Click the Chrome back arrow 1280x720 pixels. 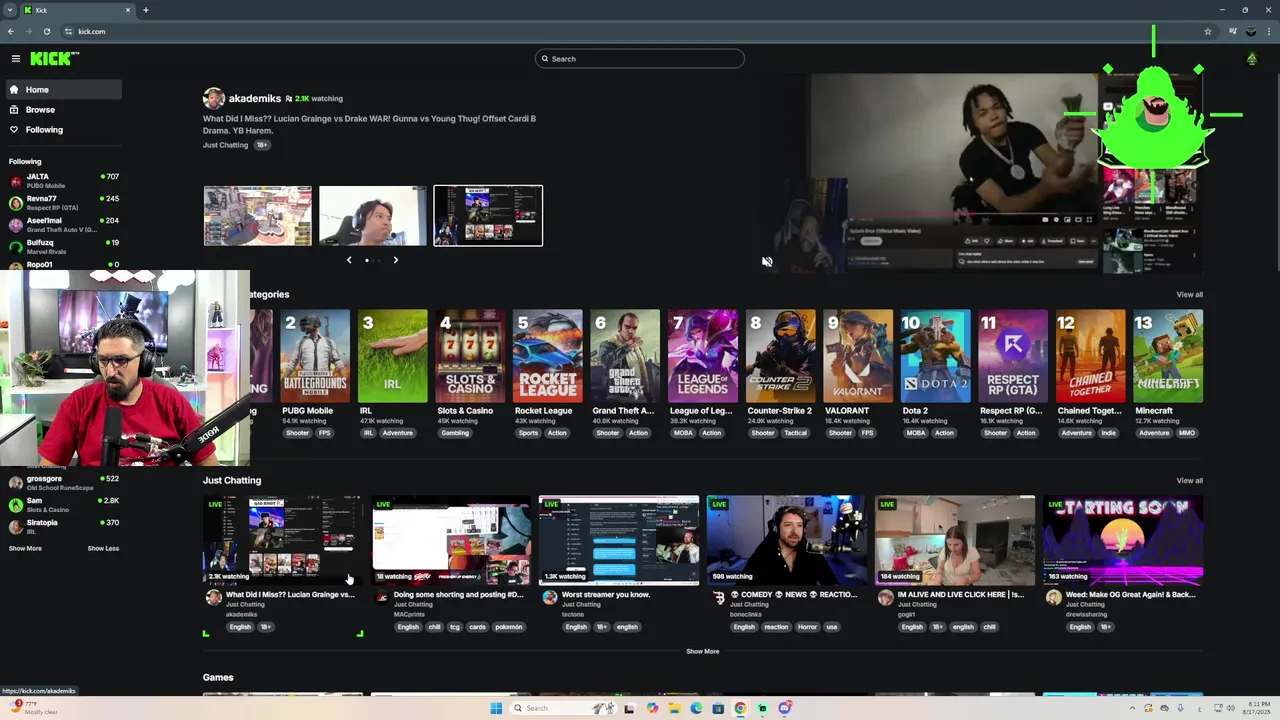click(11, 31)
